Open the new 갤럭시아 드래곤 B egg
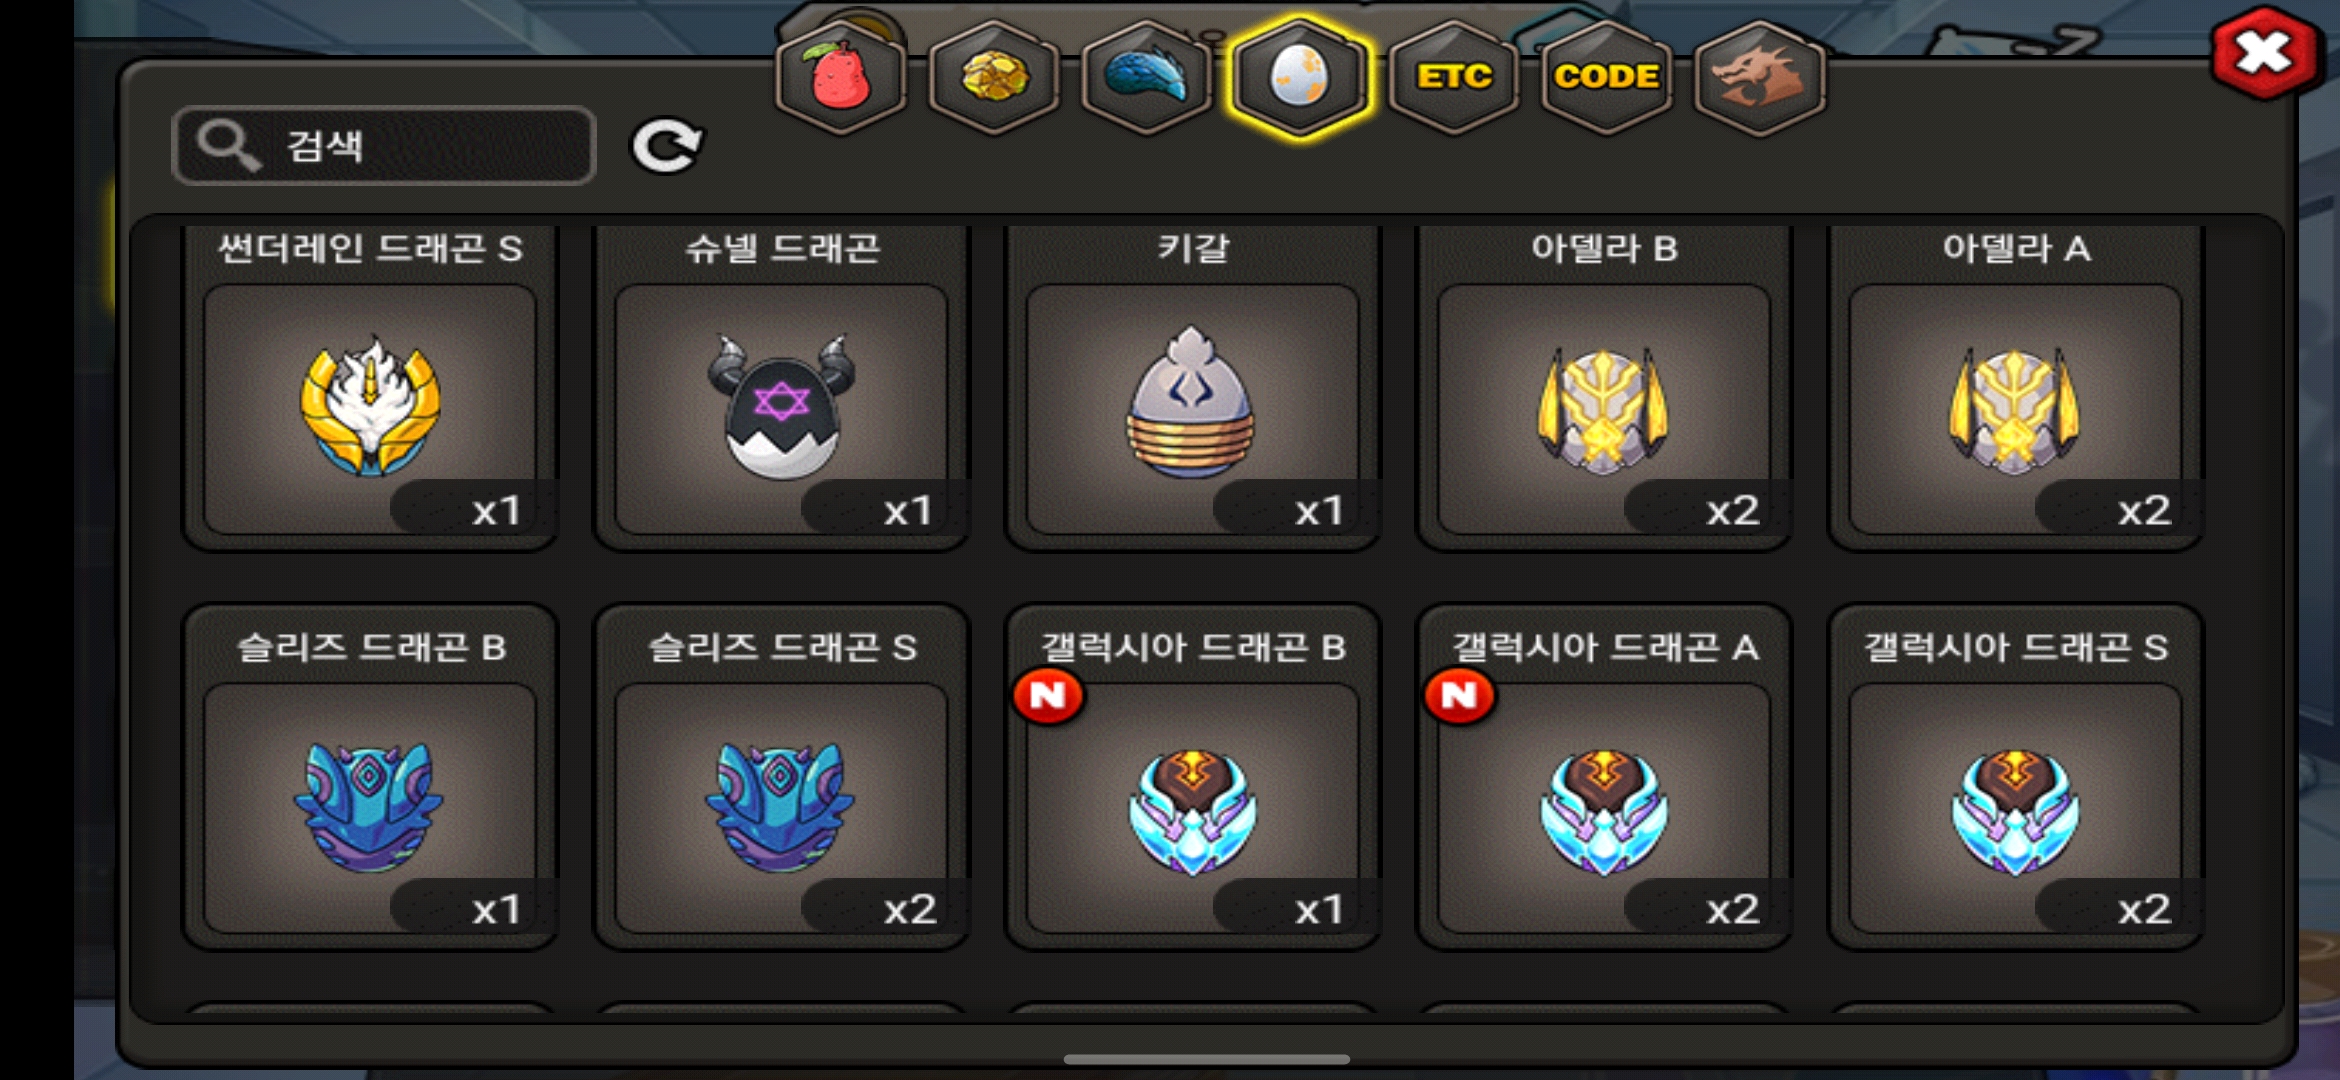Screen dimensions: 2340x1080 click(x=1193, y=777)
